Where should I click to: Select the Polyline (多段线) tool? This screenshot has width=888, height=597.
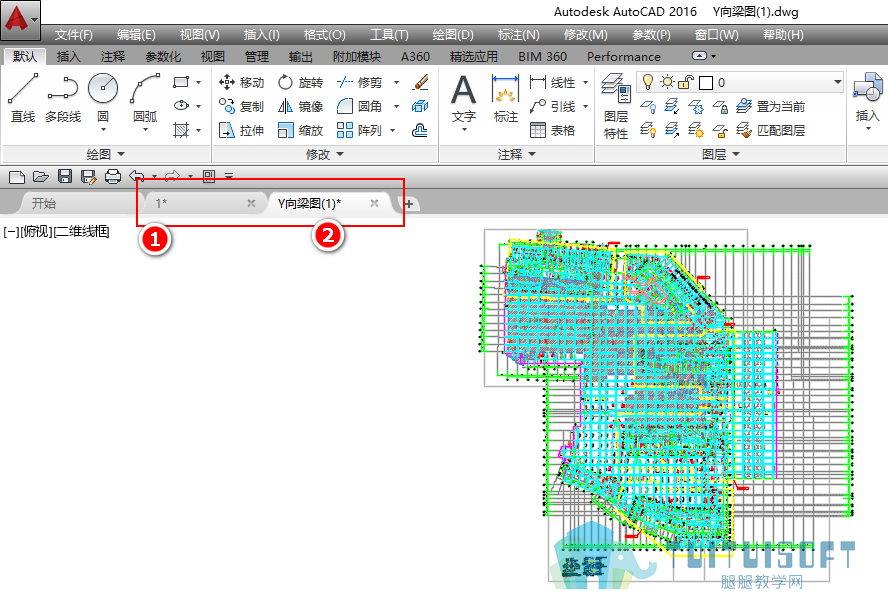pos(63,98)
